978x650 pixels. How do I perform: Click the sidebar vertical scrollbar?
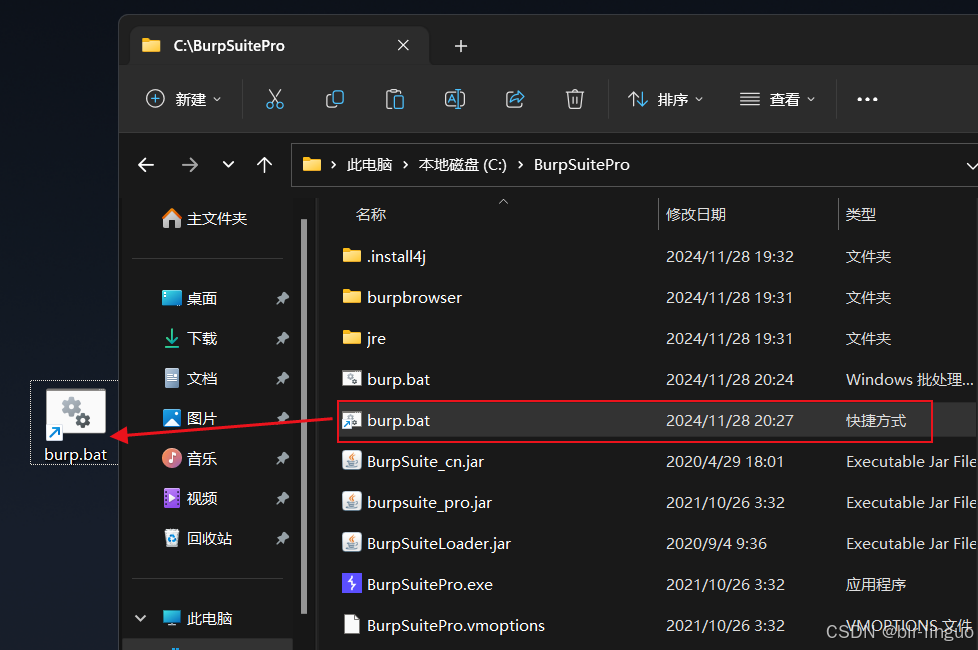[304, 415]
